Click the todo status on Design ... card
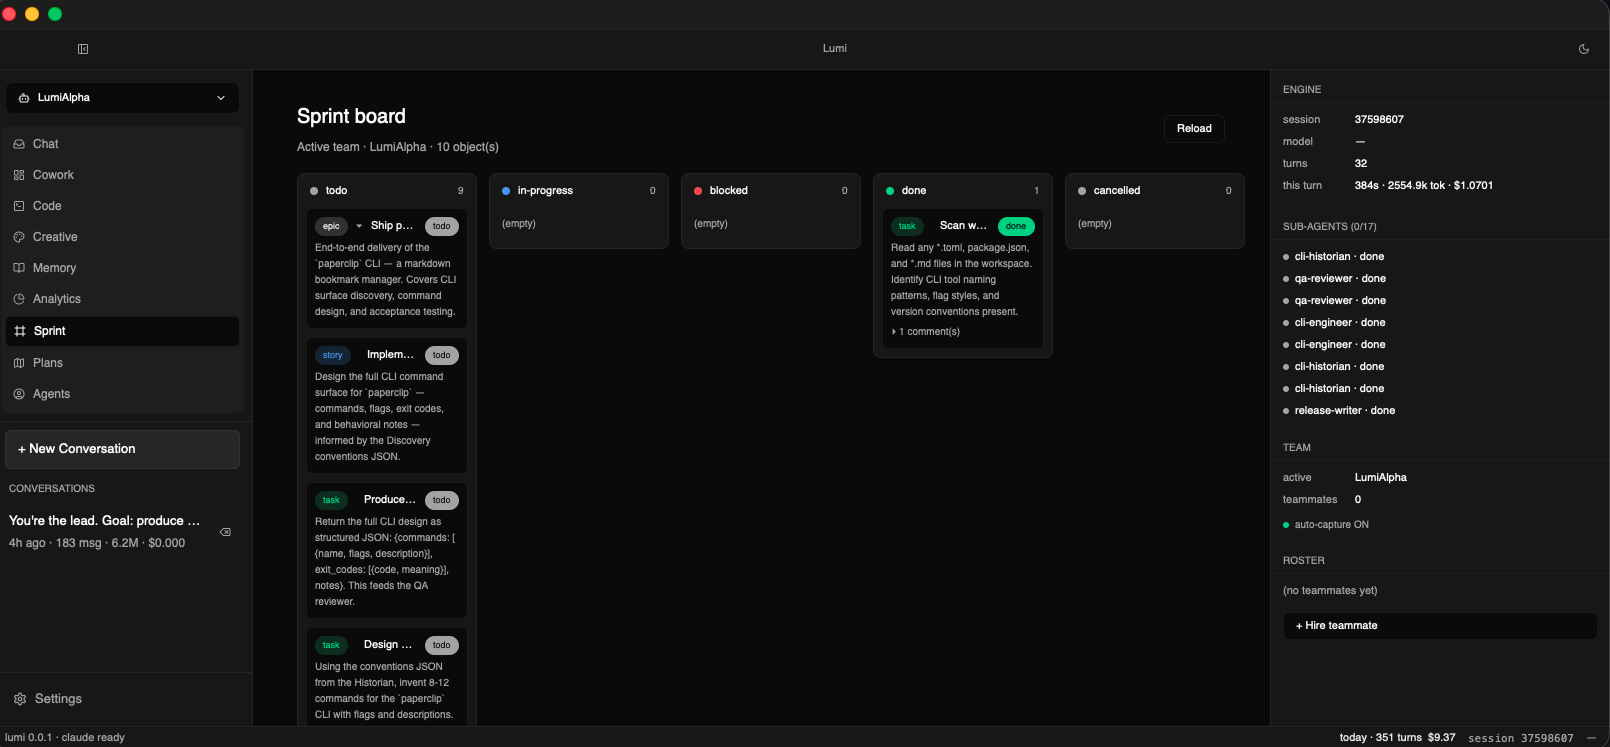 [442, 645]
